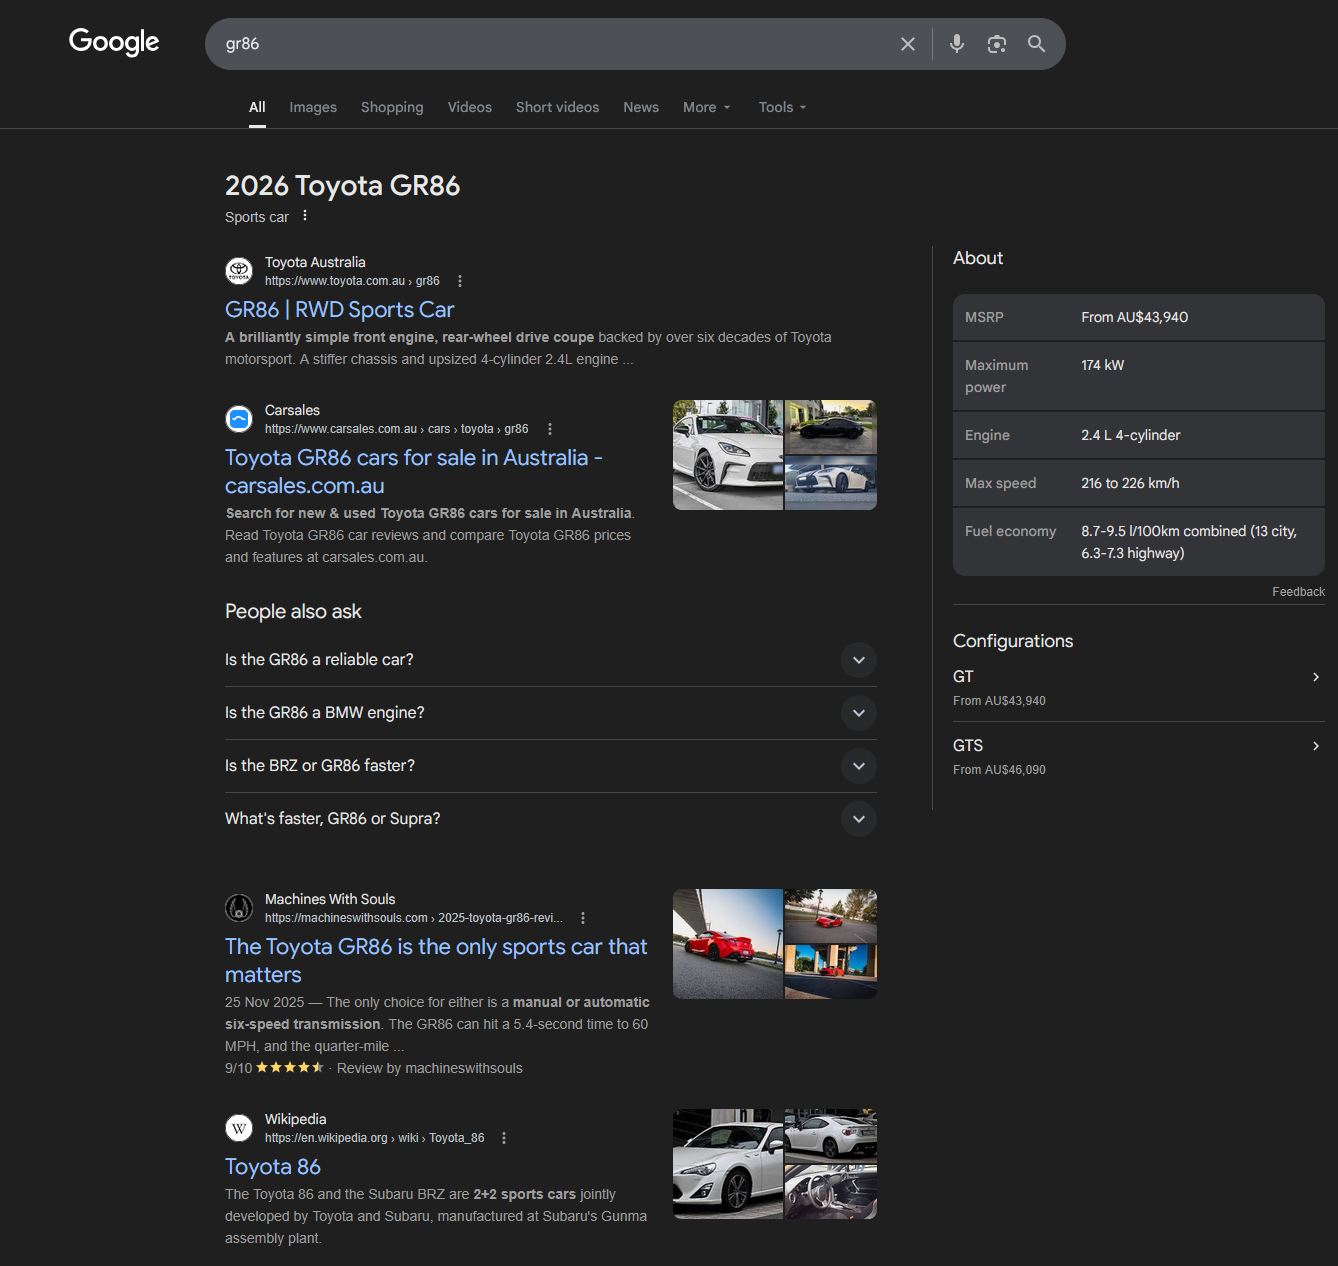
Task: Open the Google logo homepage
Action: (114, 42)
